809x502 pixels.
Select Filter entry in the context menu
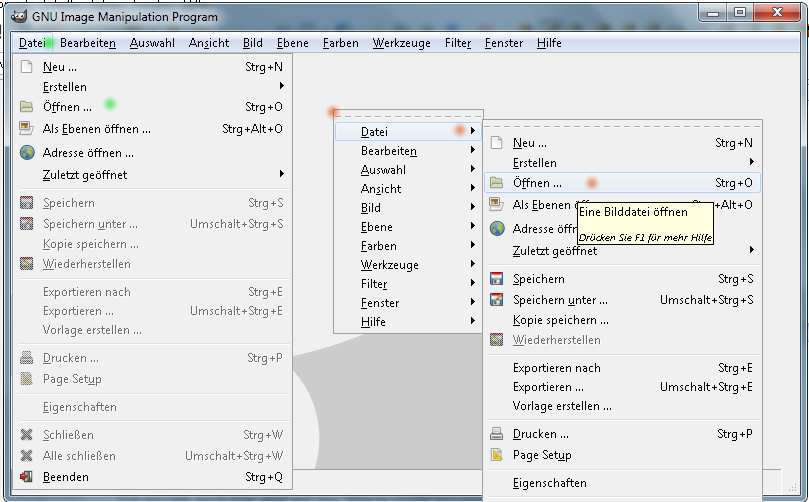point(408,284)
